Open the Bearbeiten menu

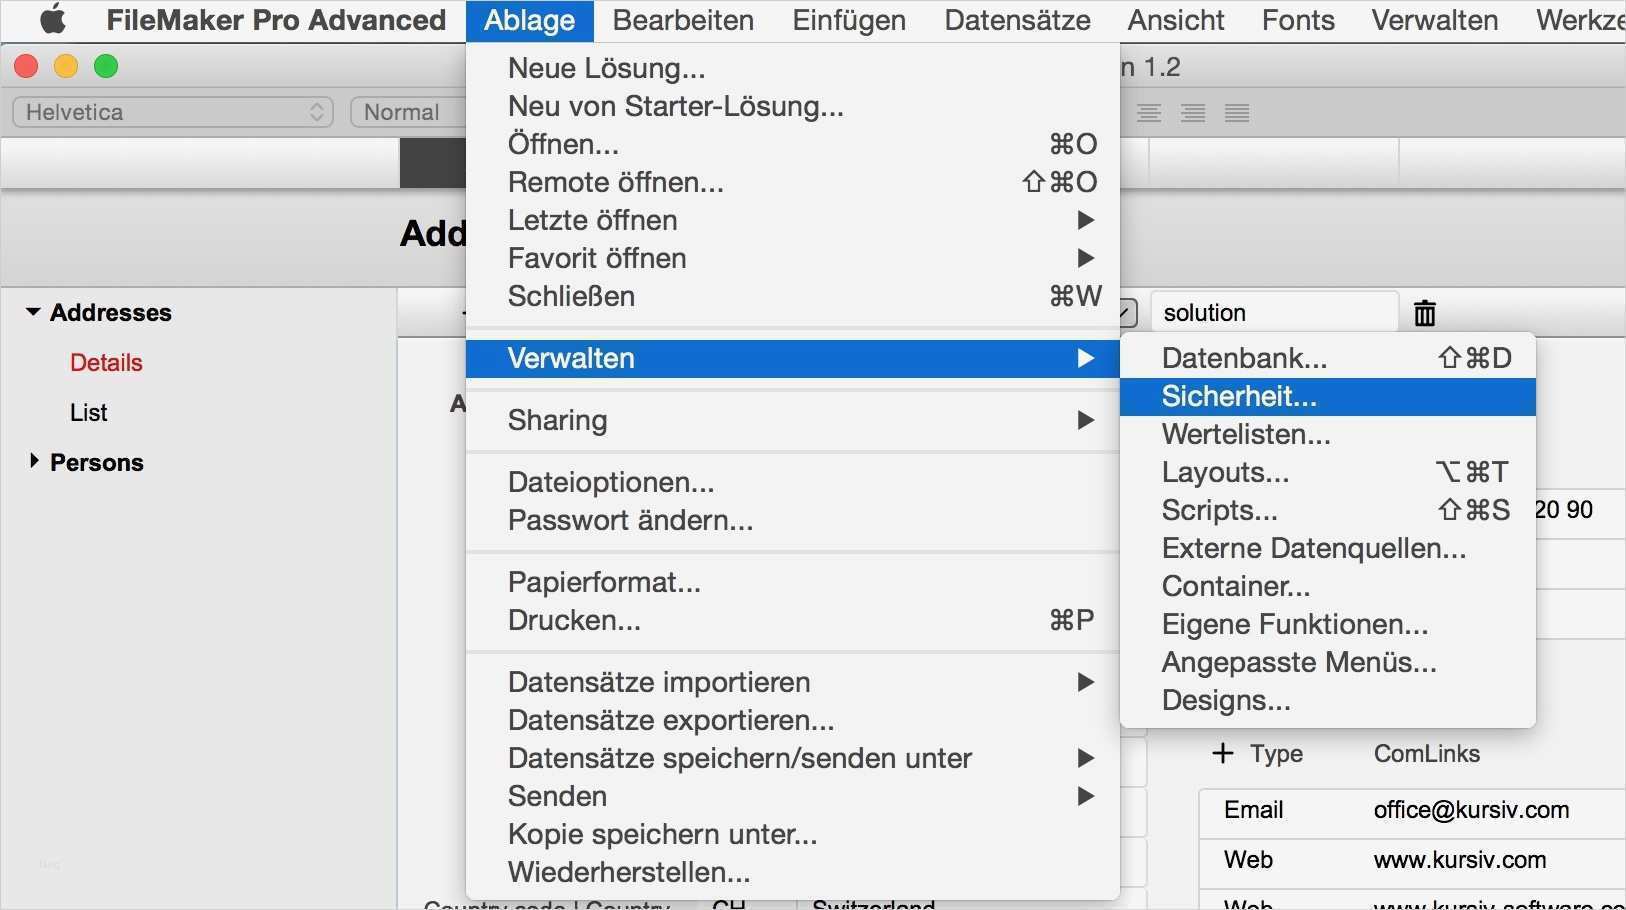point(683,20)
